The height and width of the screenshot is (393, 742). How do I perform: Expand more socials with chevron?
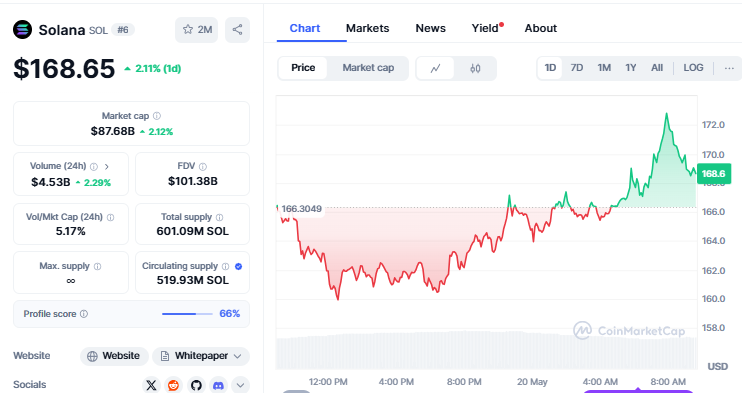pyautogui.click(x=240, y=385)
